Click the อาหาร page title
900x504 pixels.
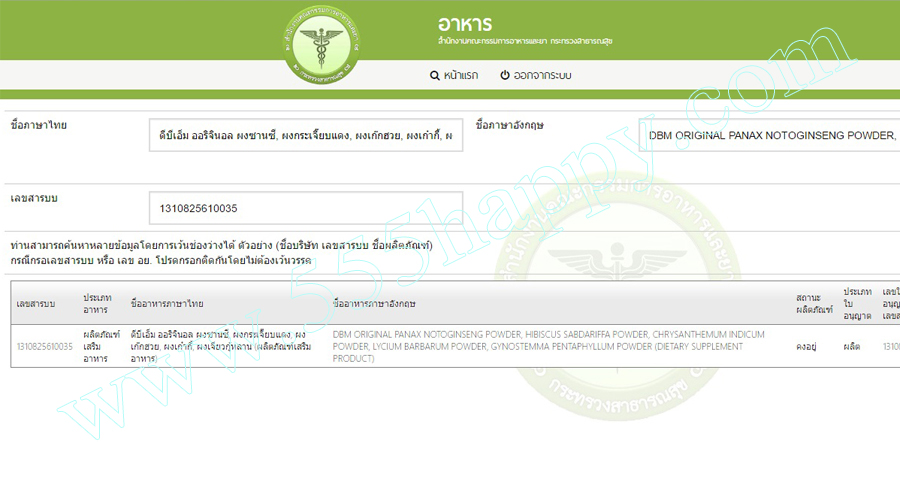465,24
